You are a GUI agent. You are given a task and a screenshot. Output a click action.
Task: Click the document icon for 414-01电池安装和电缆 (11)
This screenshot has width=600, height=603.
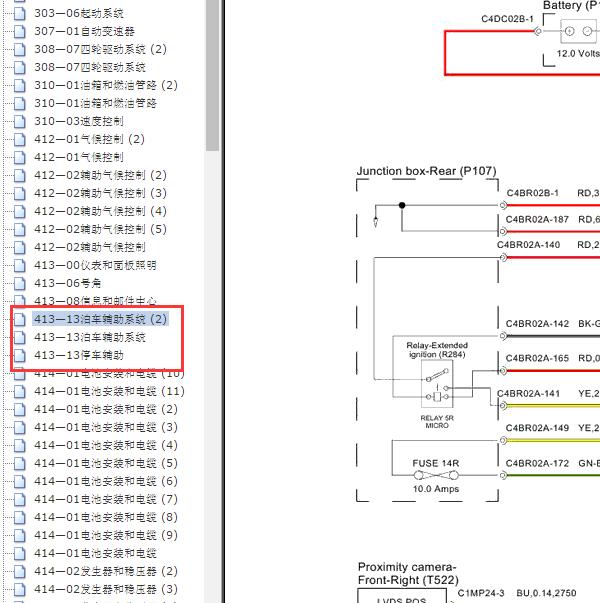[x=20, y=391]
